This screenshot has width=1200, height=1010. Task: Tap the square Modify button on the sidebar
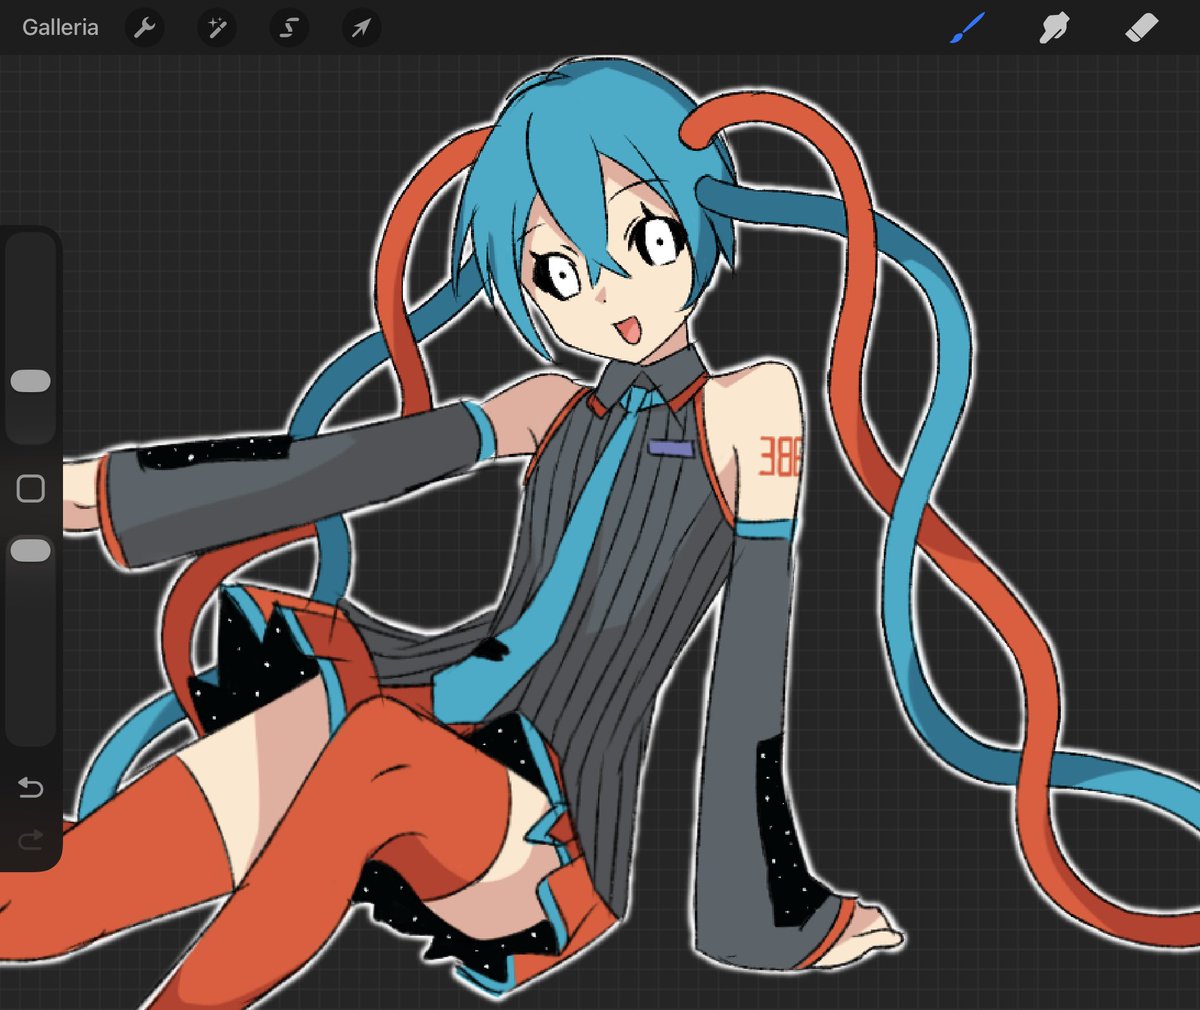click(31, 488)
